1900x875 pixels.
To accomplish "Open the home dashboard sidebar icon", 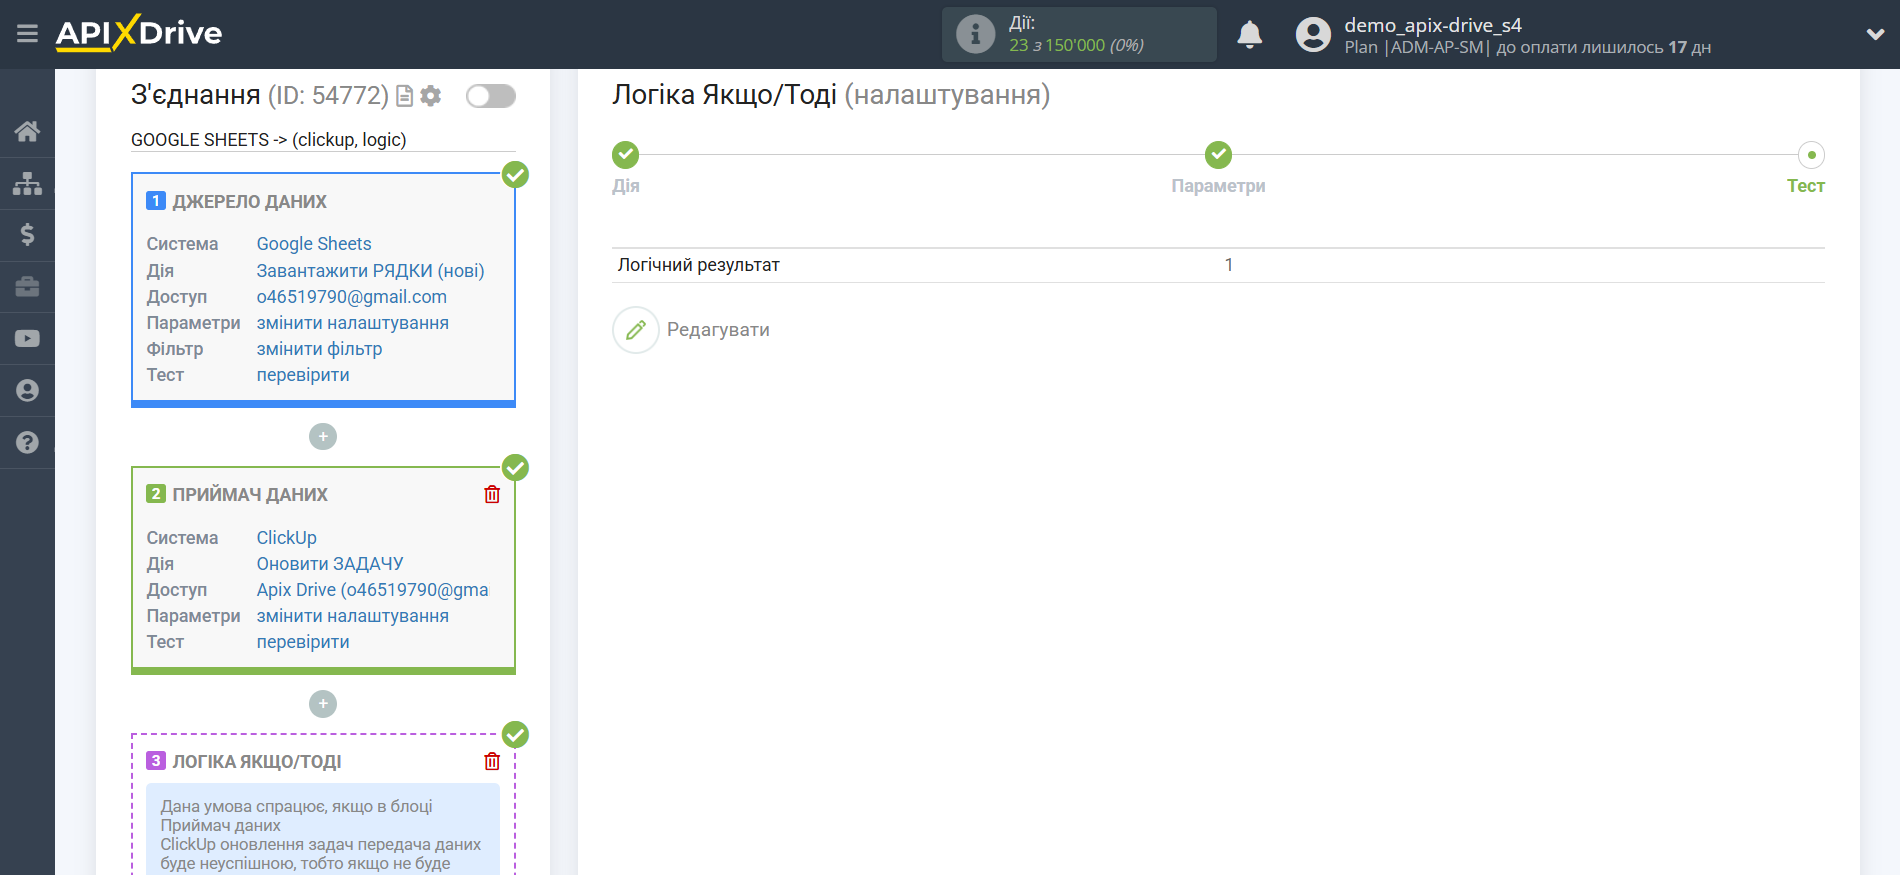I will (27, 131).
